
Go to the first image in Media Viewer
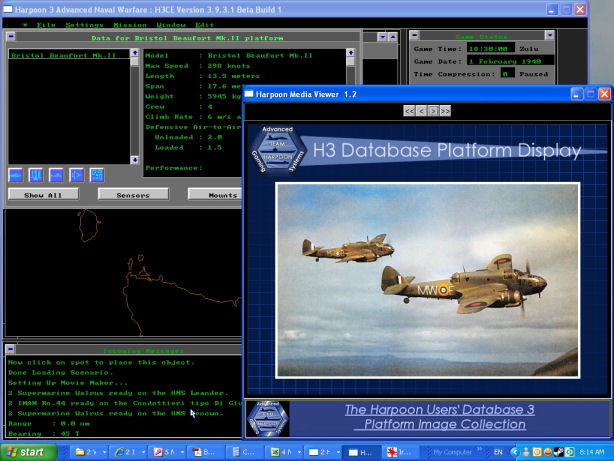(408, 110)
